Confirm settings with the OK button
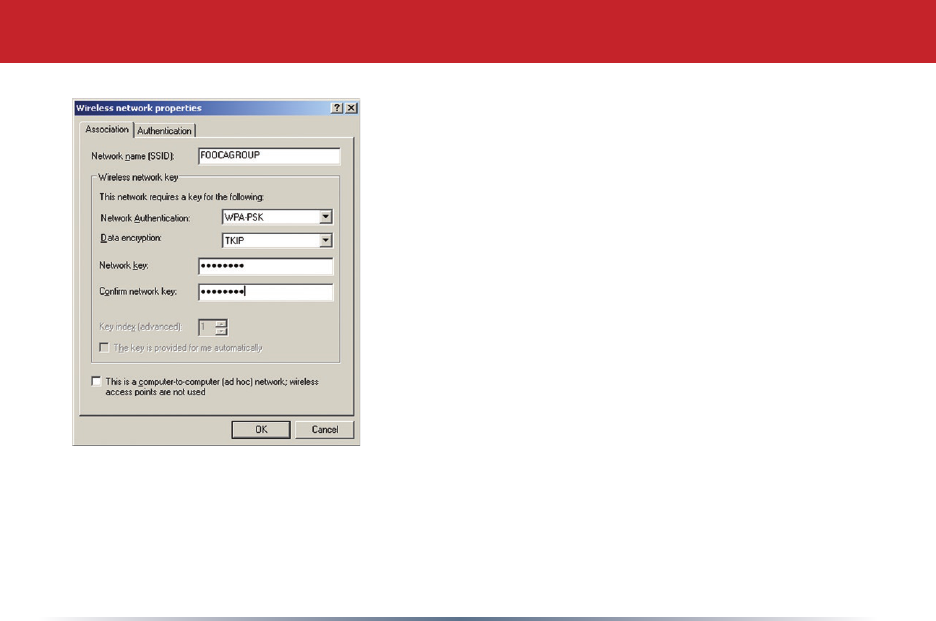The width and height of the screenshot is (936, 621). (261, 430)
